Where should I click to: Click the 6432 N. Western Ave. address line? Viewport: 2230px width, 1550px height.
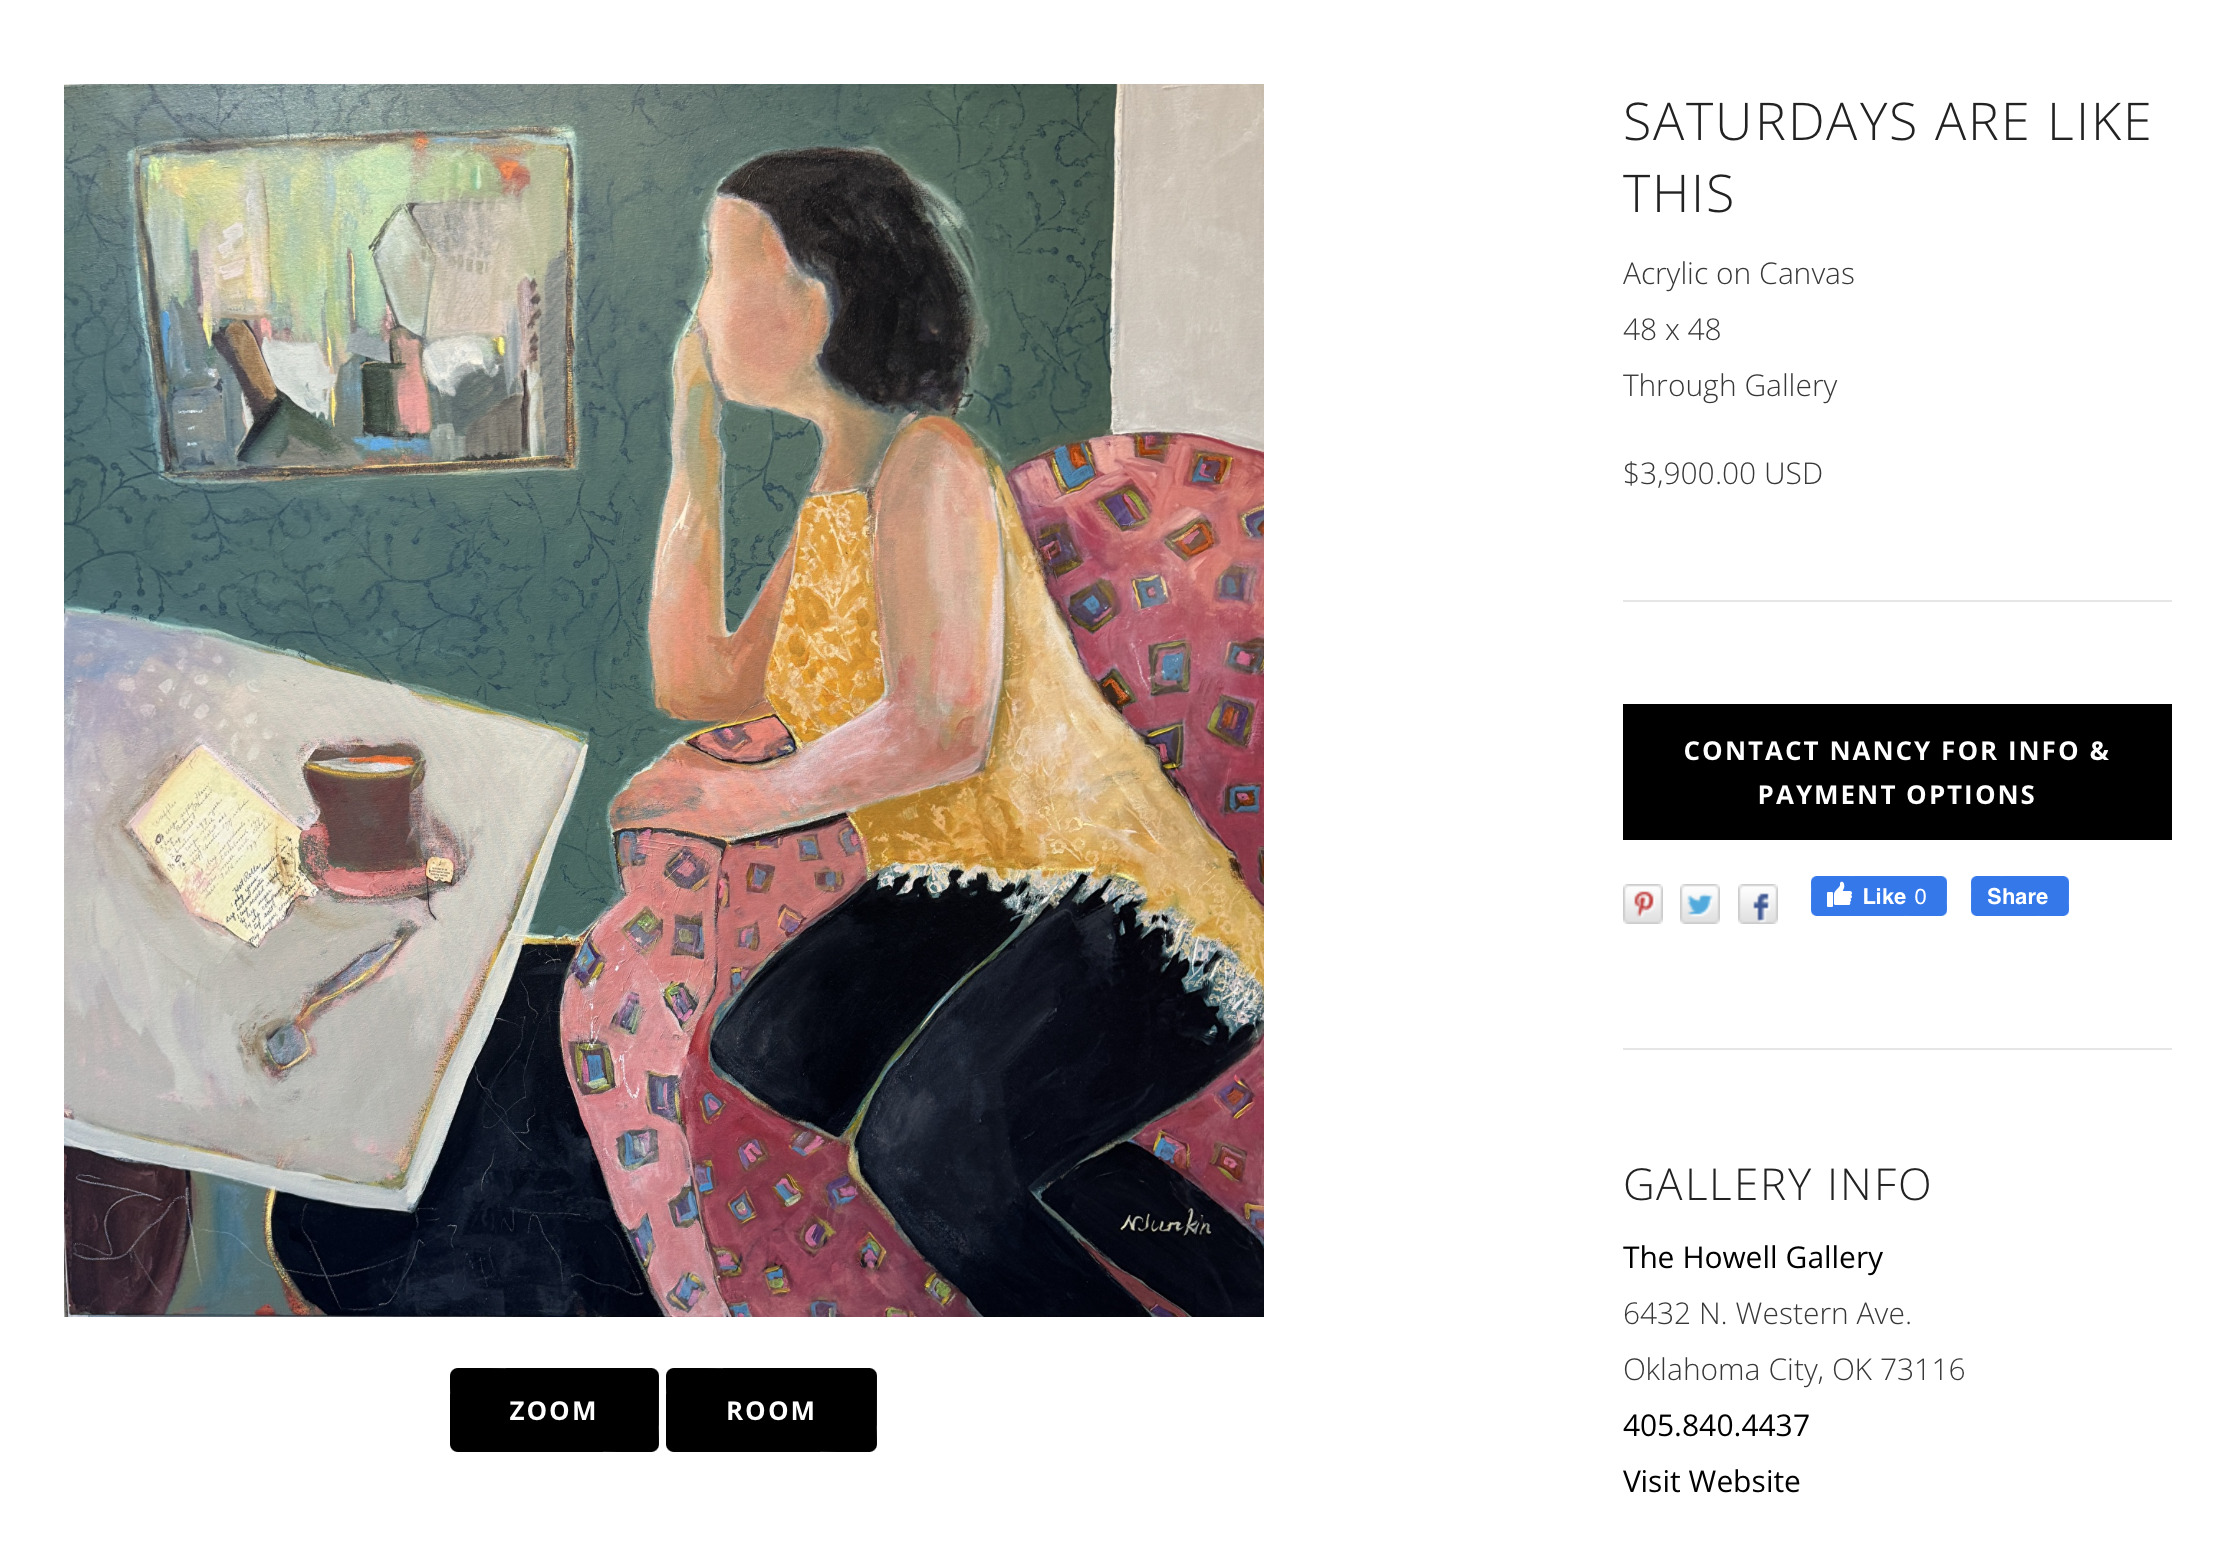click(1766, 1313)
